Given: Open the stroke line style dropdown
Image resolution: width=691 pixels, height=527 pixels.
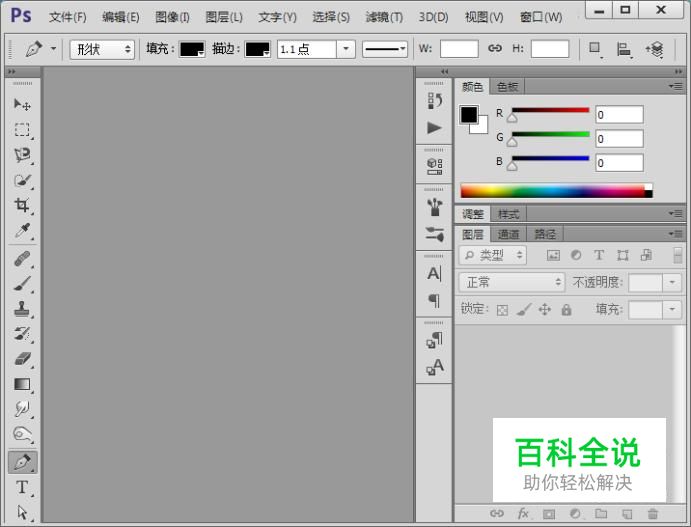Looking at the screenshot, I should tap(385, 49).
